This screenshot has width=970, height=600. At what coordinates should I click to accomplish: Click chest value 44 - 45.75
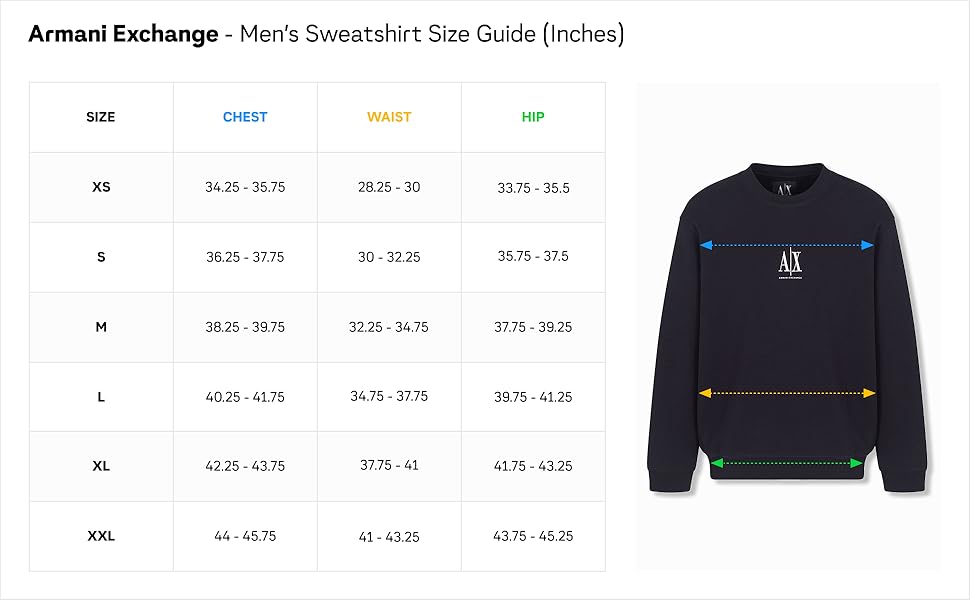(x=245, y=536)
